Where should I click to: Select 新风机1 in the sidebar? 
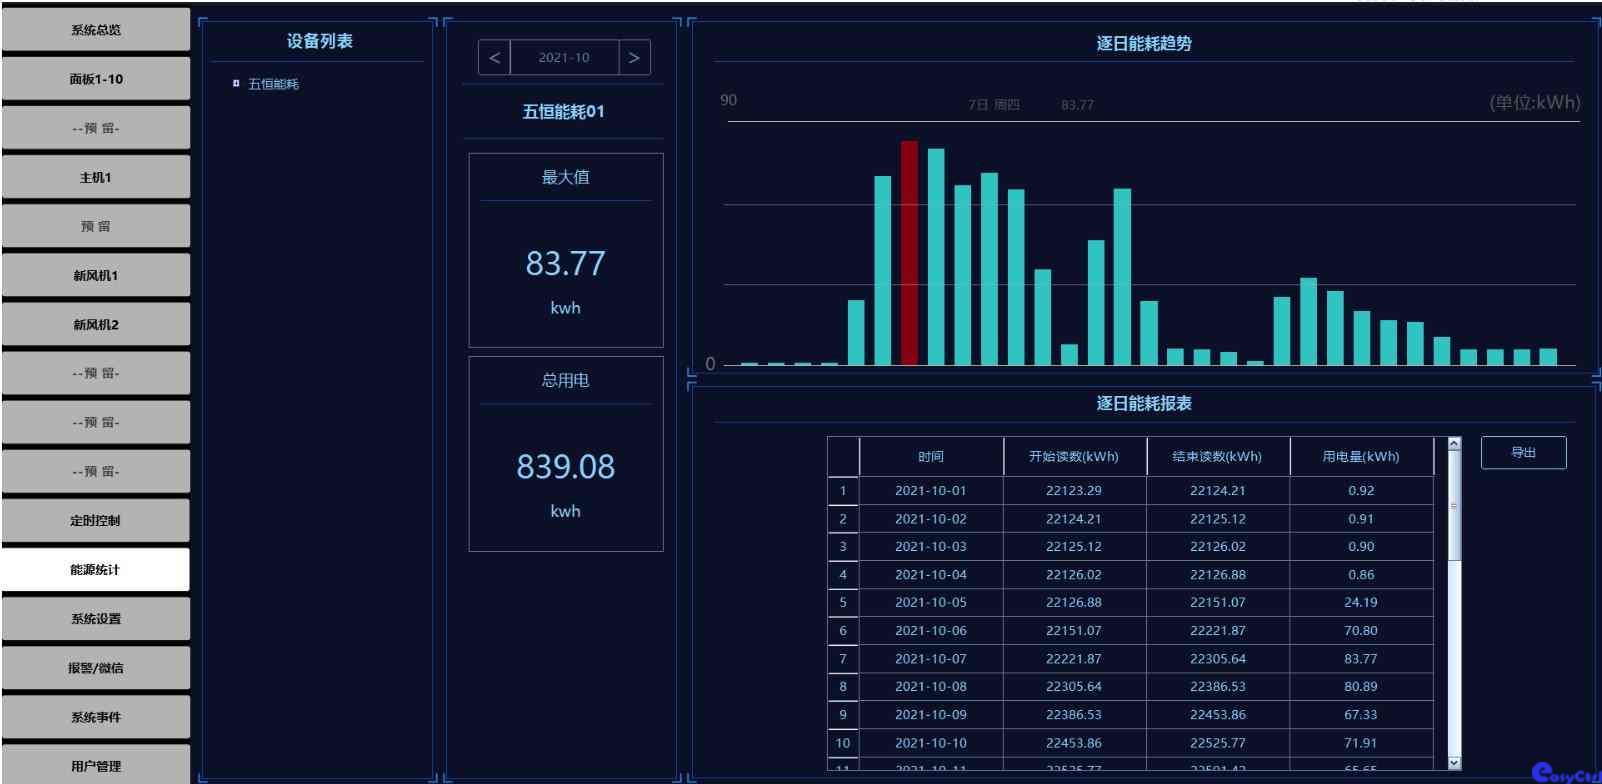point(96,275)
